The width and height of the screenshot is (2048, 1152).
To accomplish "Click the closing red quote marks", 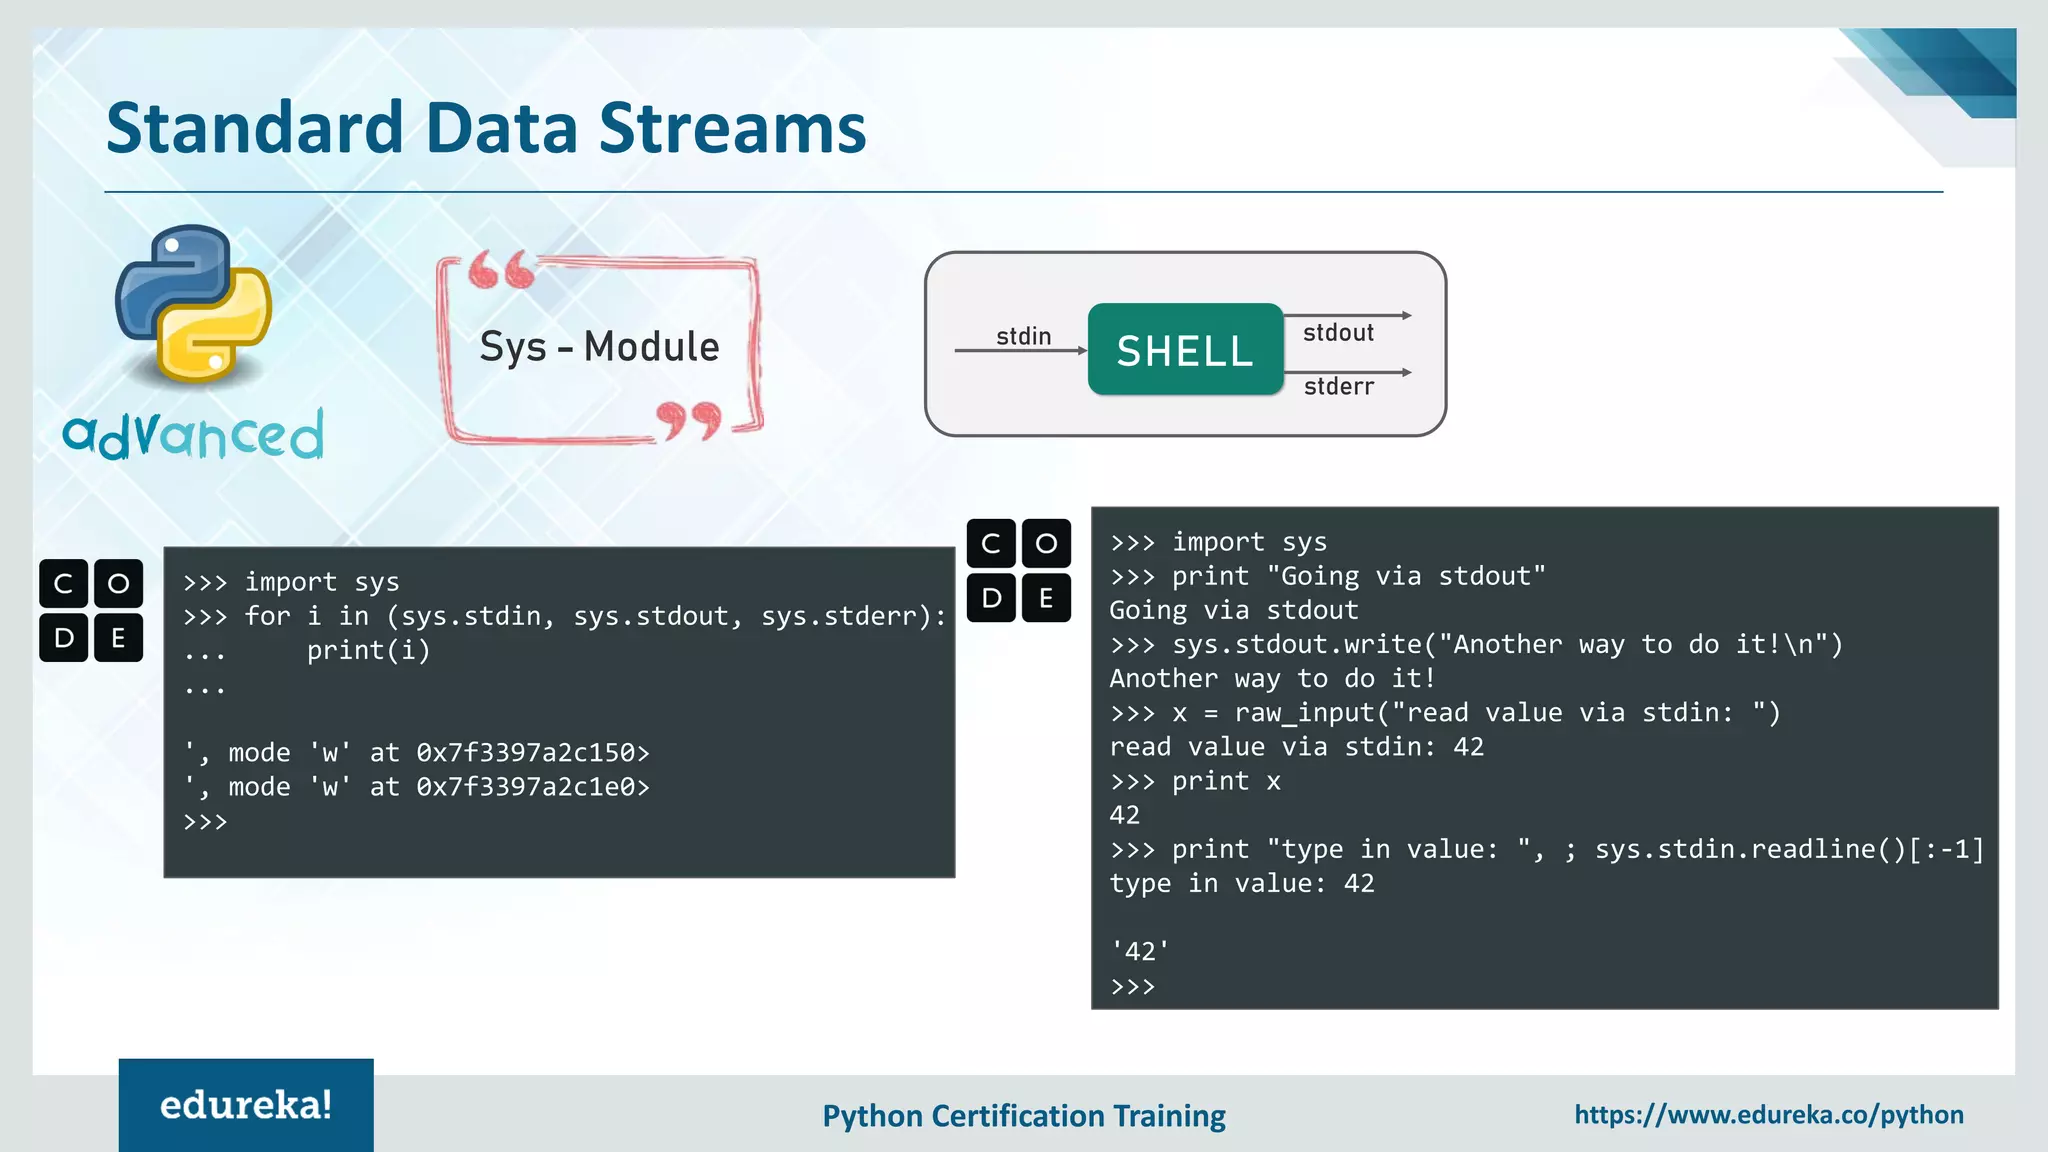I will 689,421.
